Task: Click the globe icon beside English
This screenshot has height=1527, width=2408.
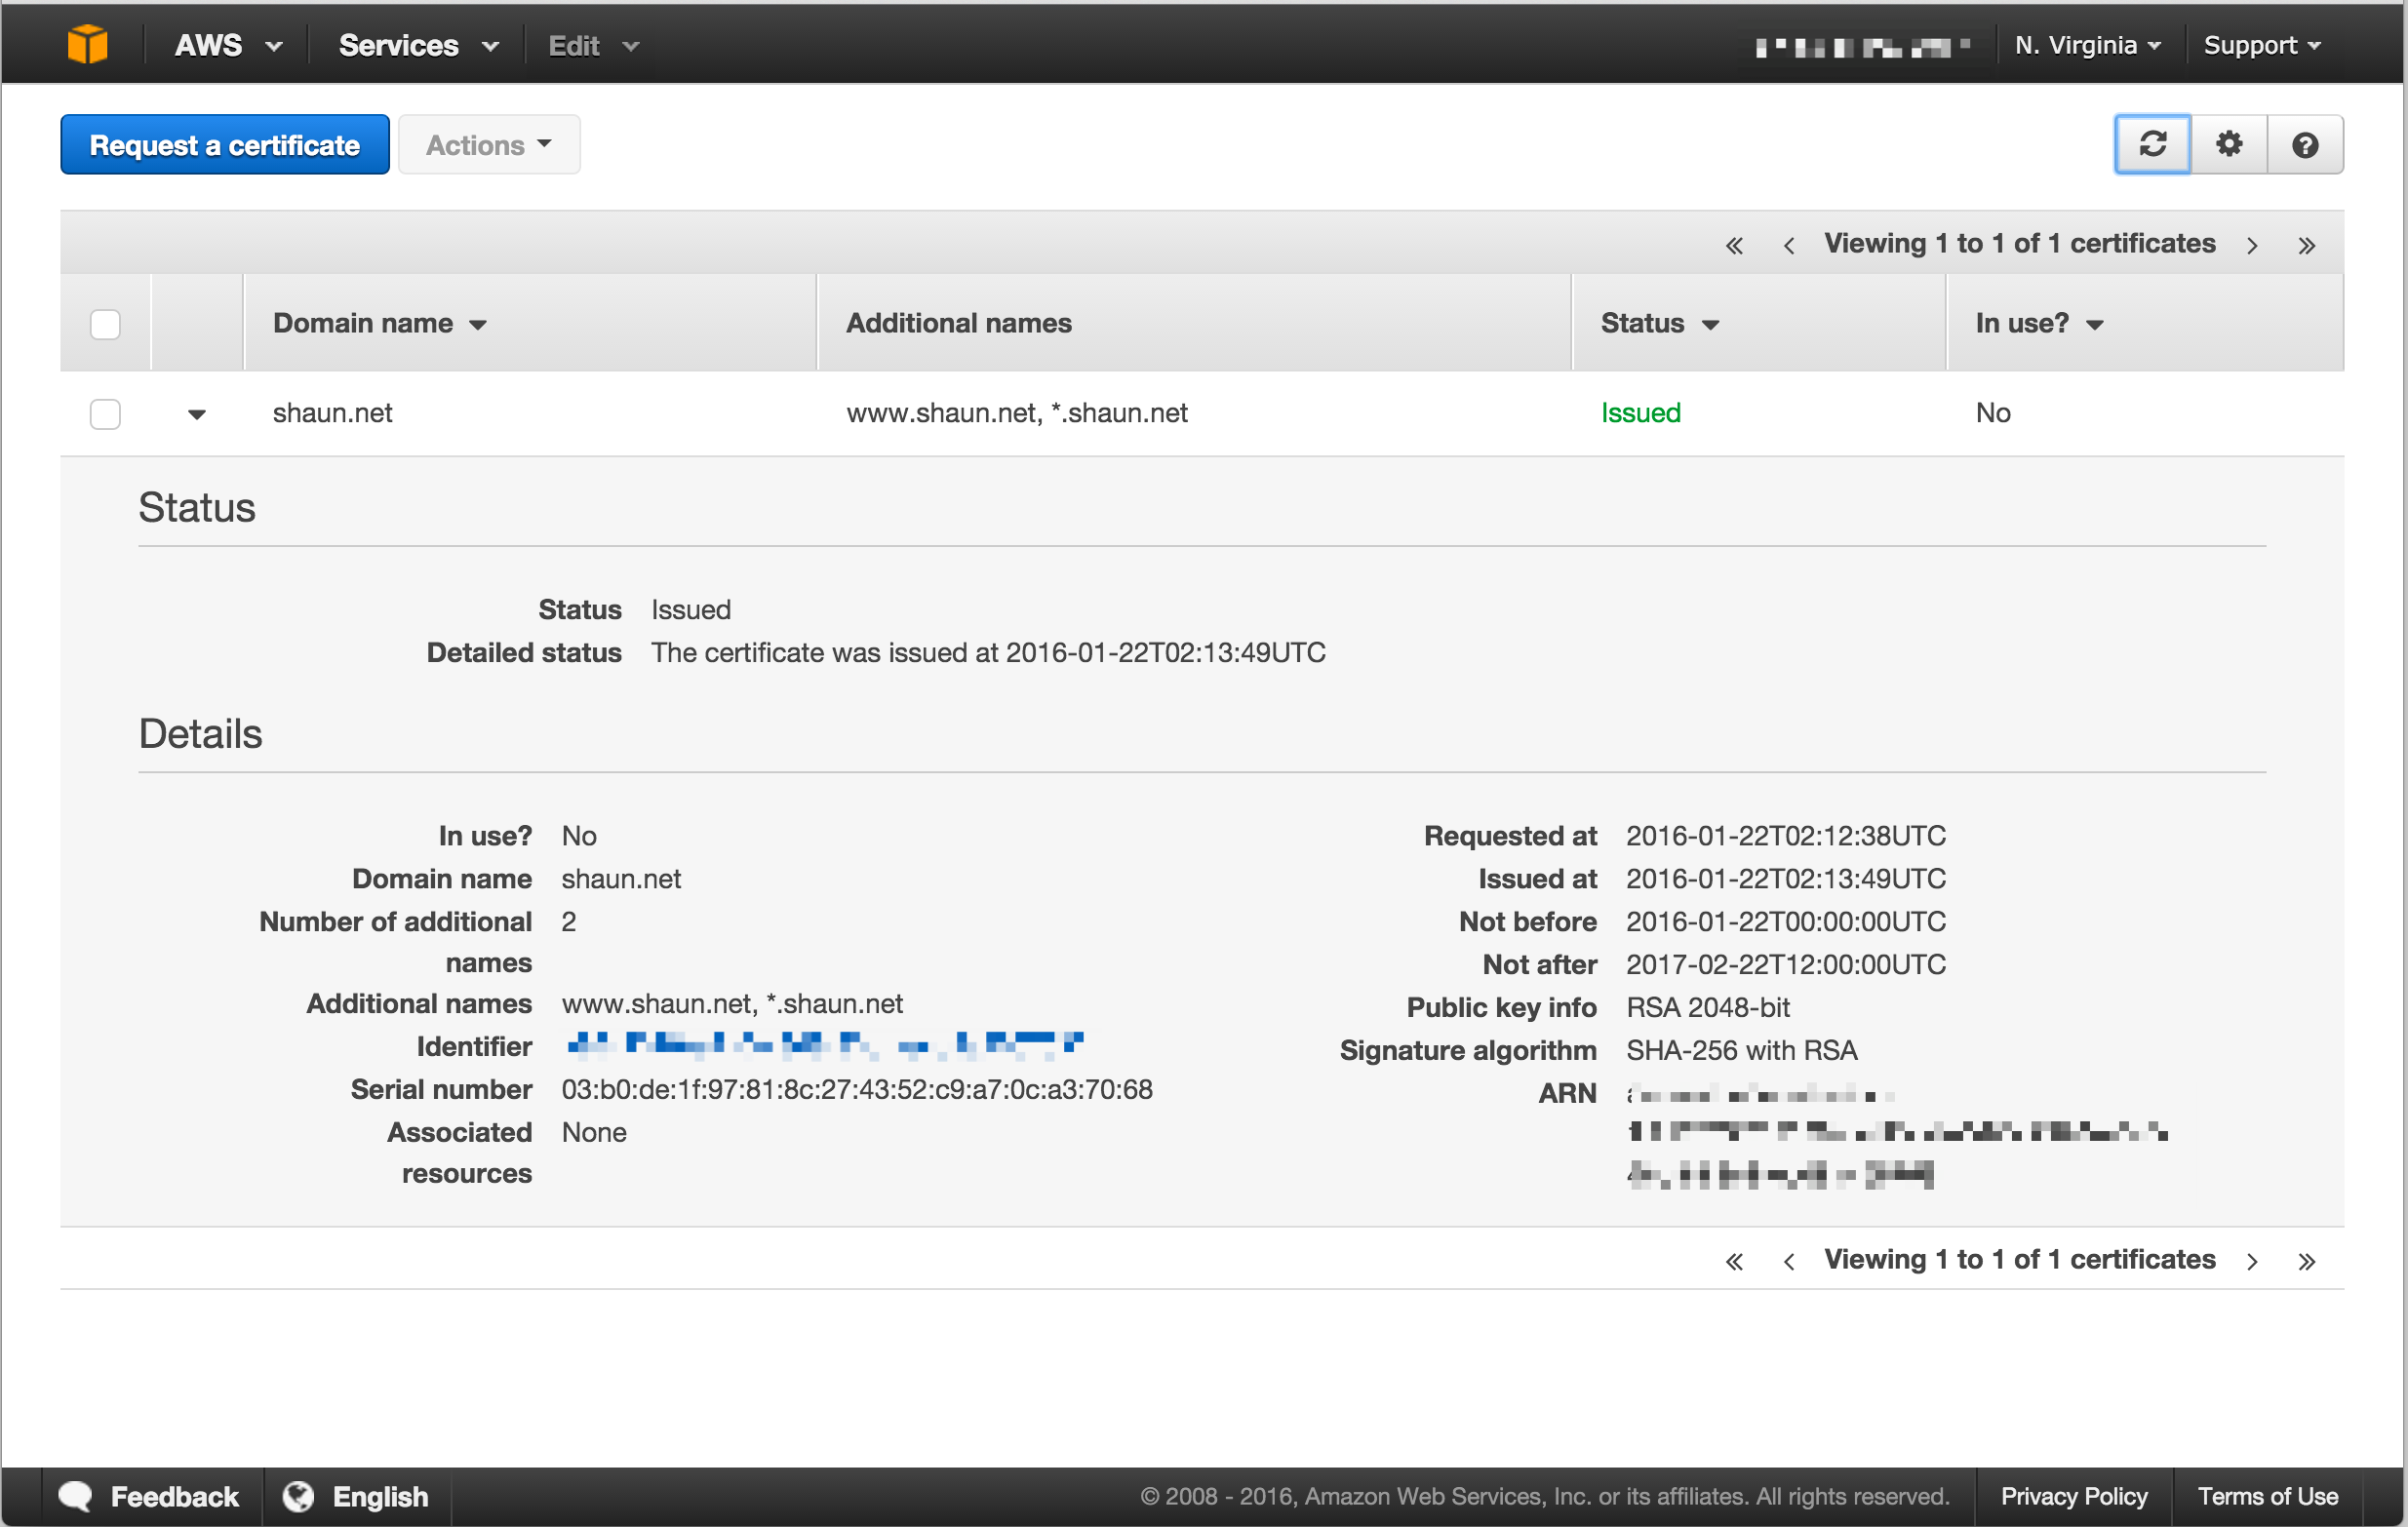Action: coord(298,1496)
